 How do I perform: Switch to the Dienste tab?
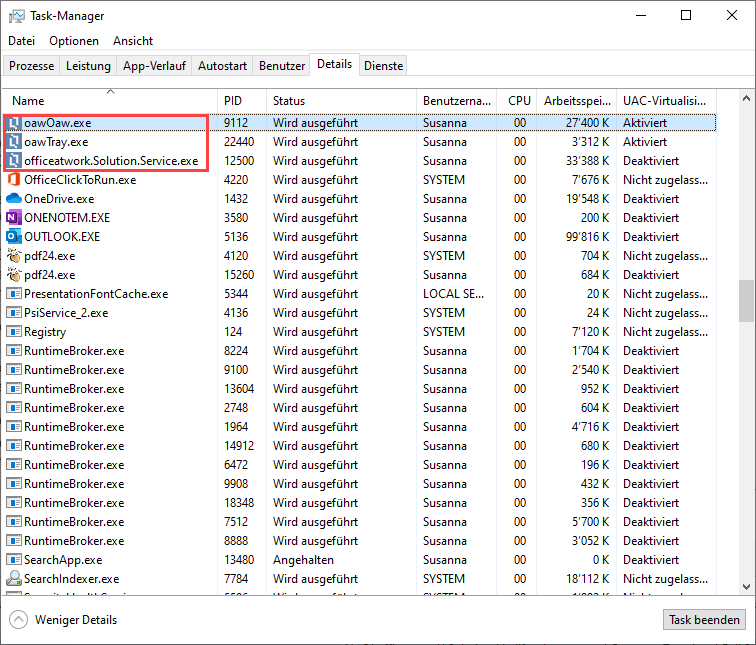(383, 66)
